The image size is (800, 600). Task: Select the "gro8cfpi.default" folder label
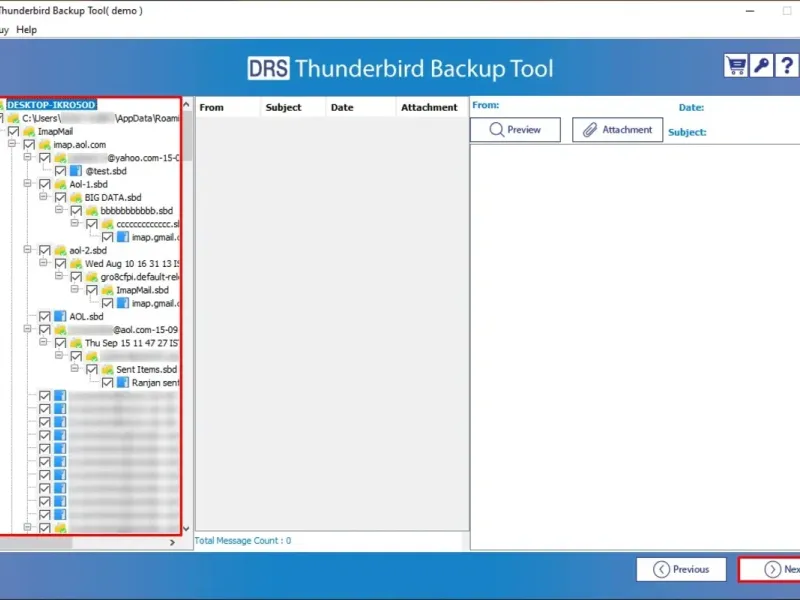click(140, 277)
